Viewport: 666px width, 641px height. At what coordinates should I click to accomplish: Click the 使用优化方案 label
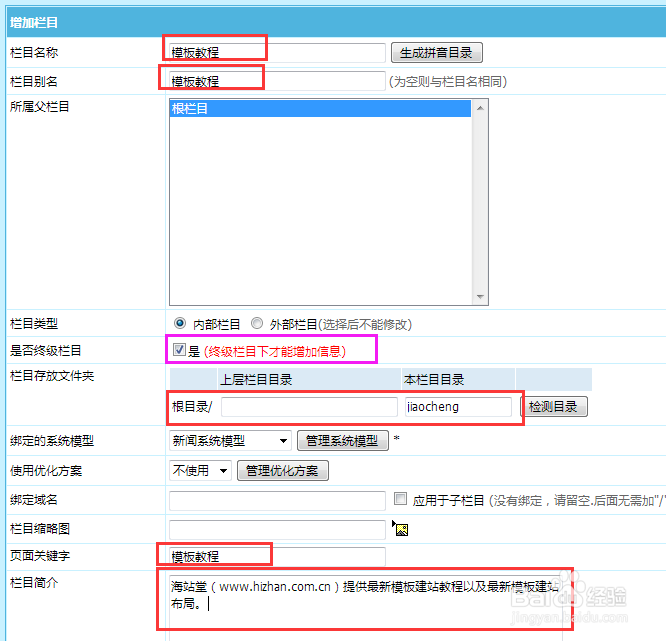click(46, 470)
